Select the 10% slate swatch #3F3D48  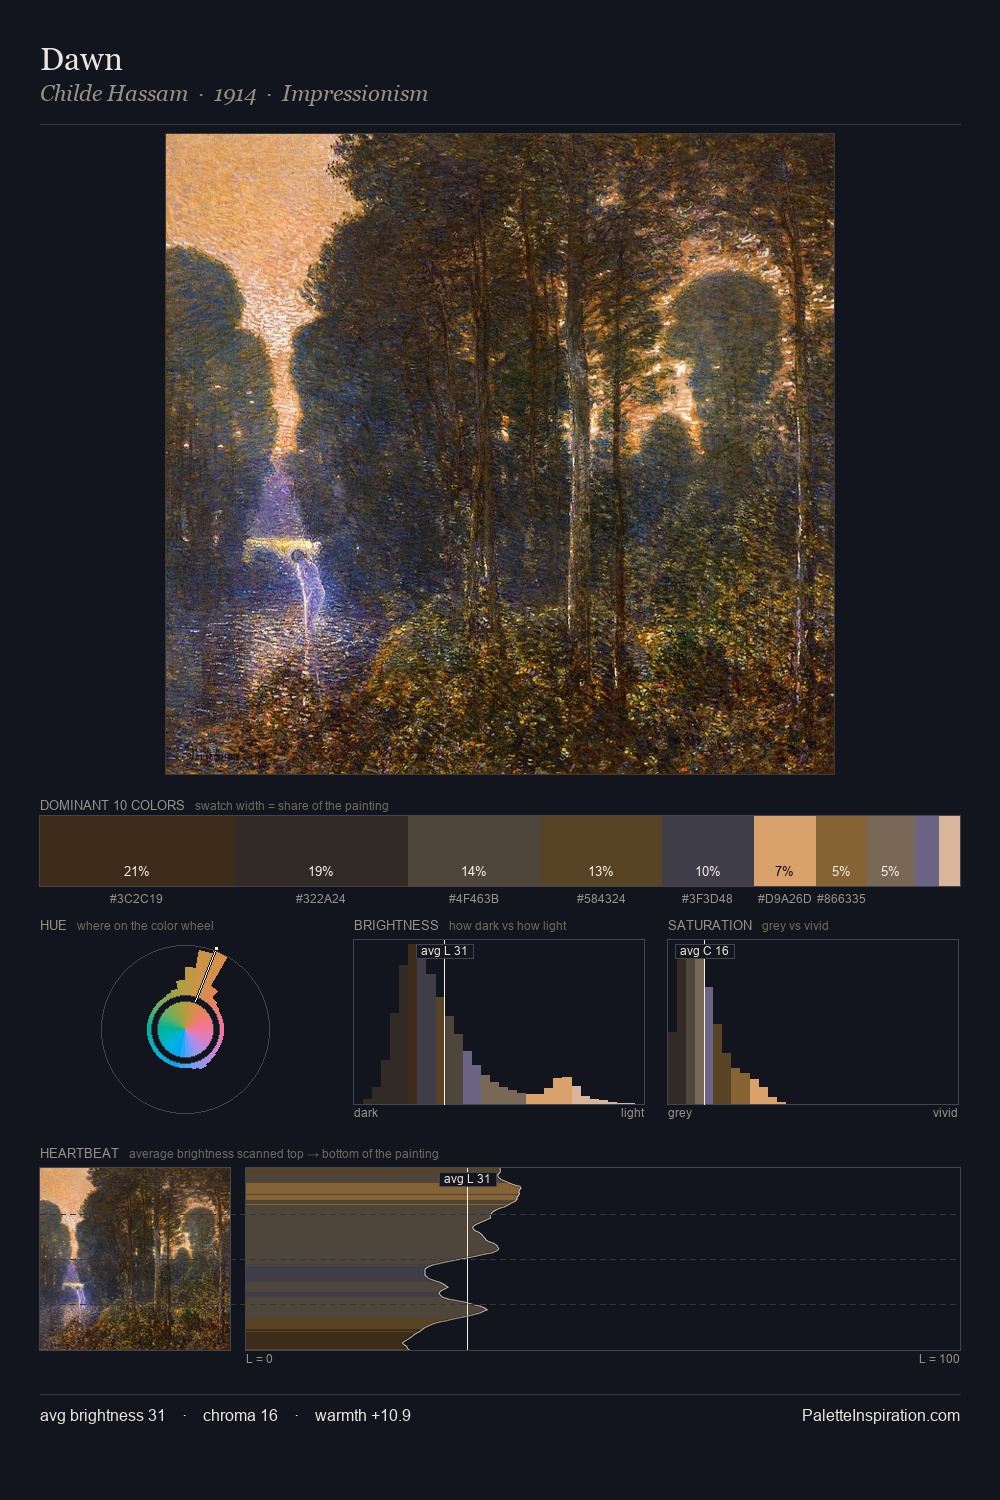pyautogui.click(x=708, y=851)
